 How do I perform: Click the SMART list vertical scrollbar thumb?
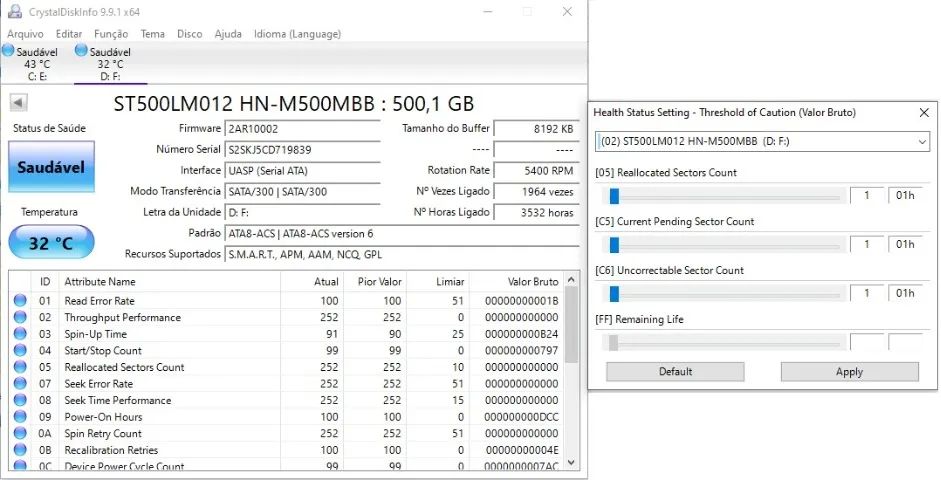click(571, 325)
